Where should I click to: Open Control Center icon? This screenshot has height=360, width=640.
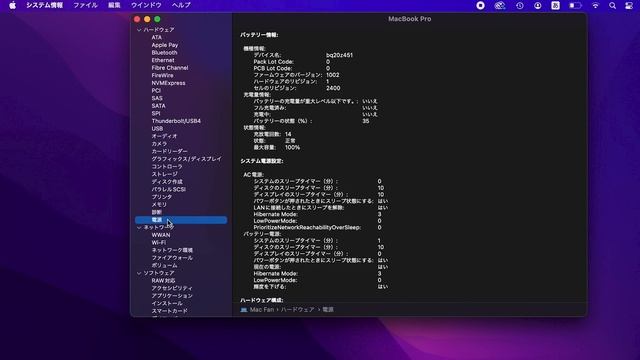[x=629, y=5]
